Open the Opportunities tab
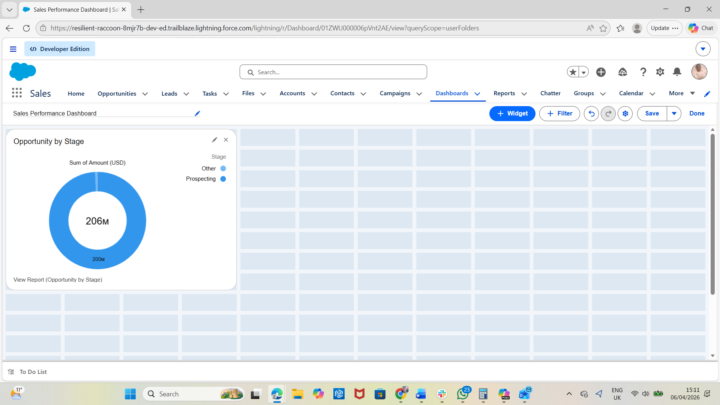This screenshot has width=720, height=405. coord(117,93)
